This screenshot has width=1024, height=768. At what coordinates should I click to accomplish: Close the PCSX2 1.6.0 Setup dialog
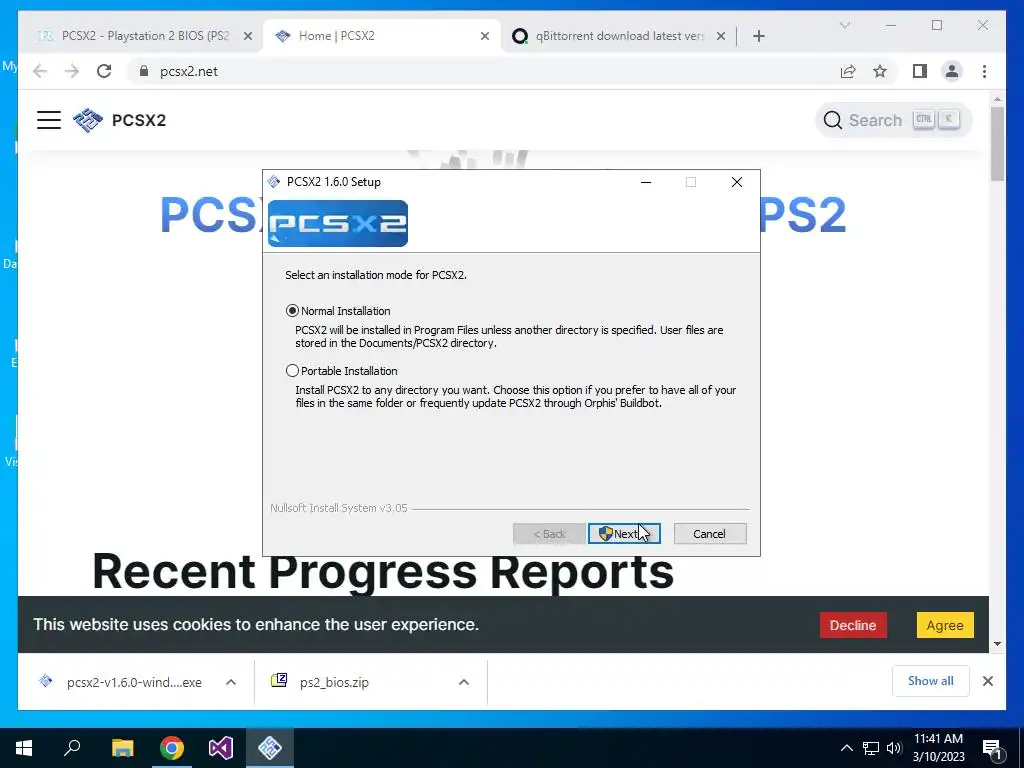[x=737, y=182]
